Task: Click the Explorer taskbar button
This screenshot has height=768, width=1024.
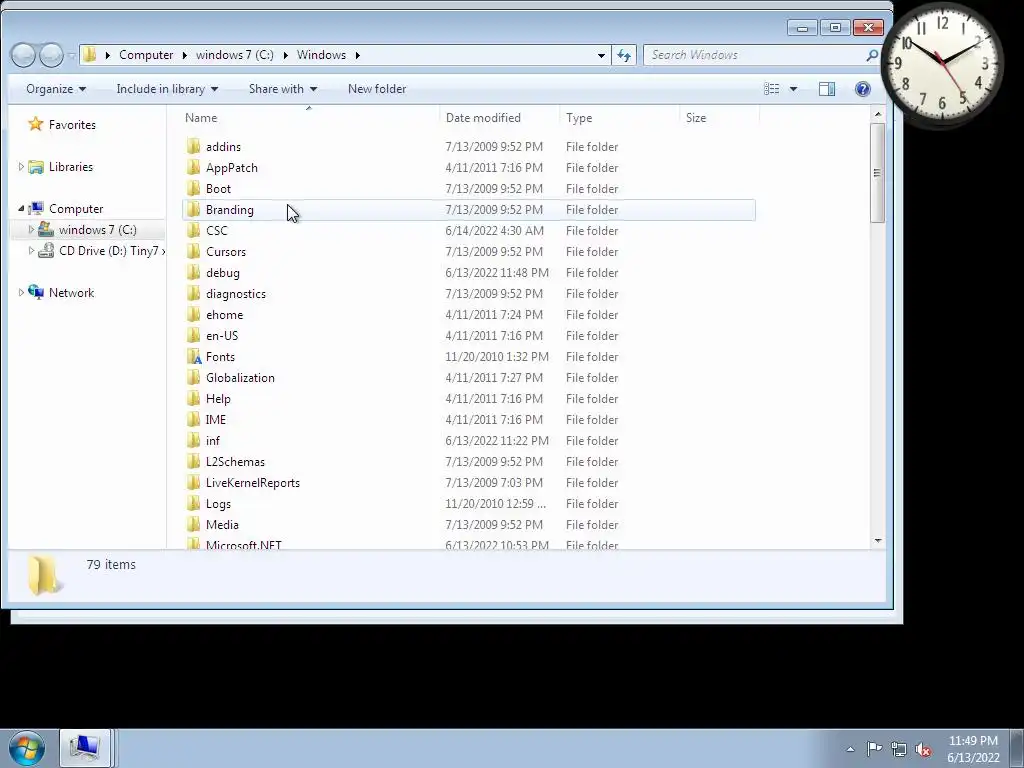Action: (x=85, y=748)
